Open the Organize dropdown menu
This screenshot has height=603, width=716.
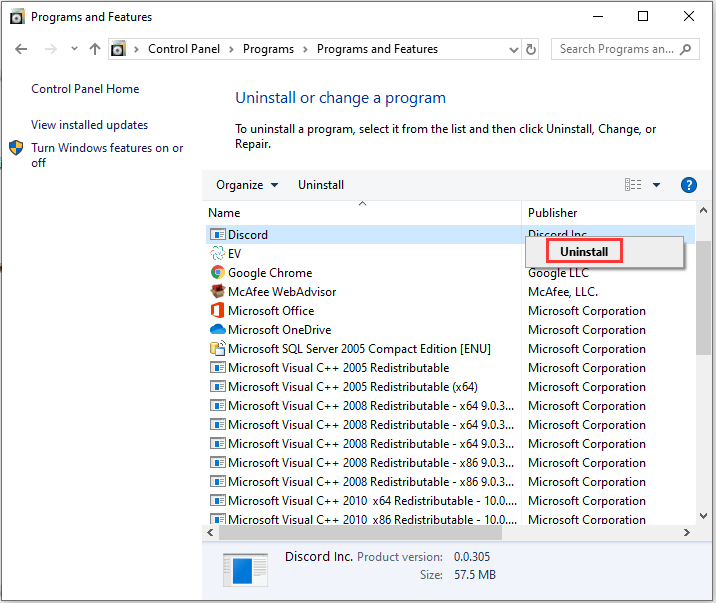coord(247,185)
